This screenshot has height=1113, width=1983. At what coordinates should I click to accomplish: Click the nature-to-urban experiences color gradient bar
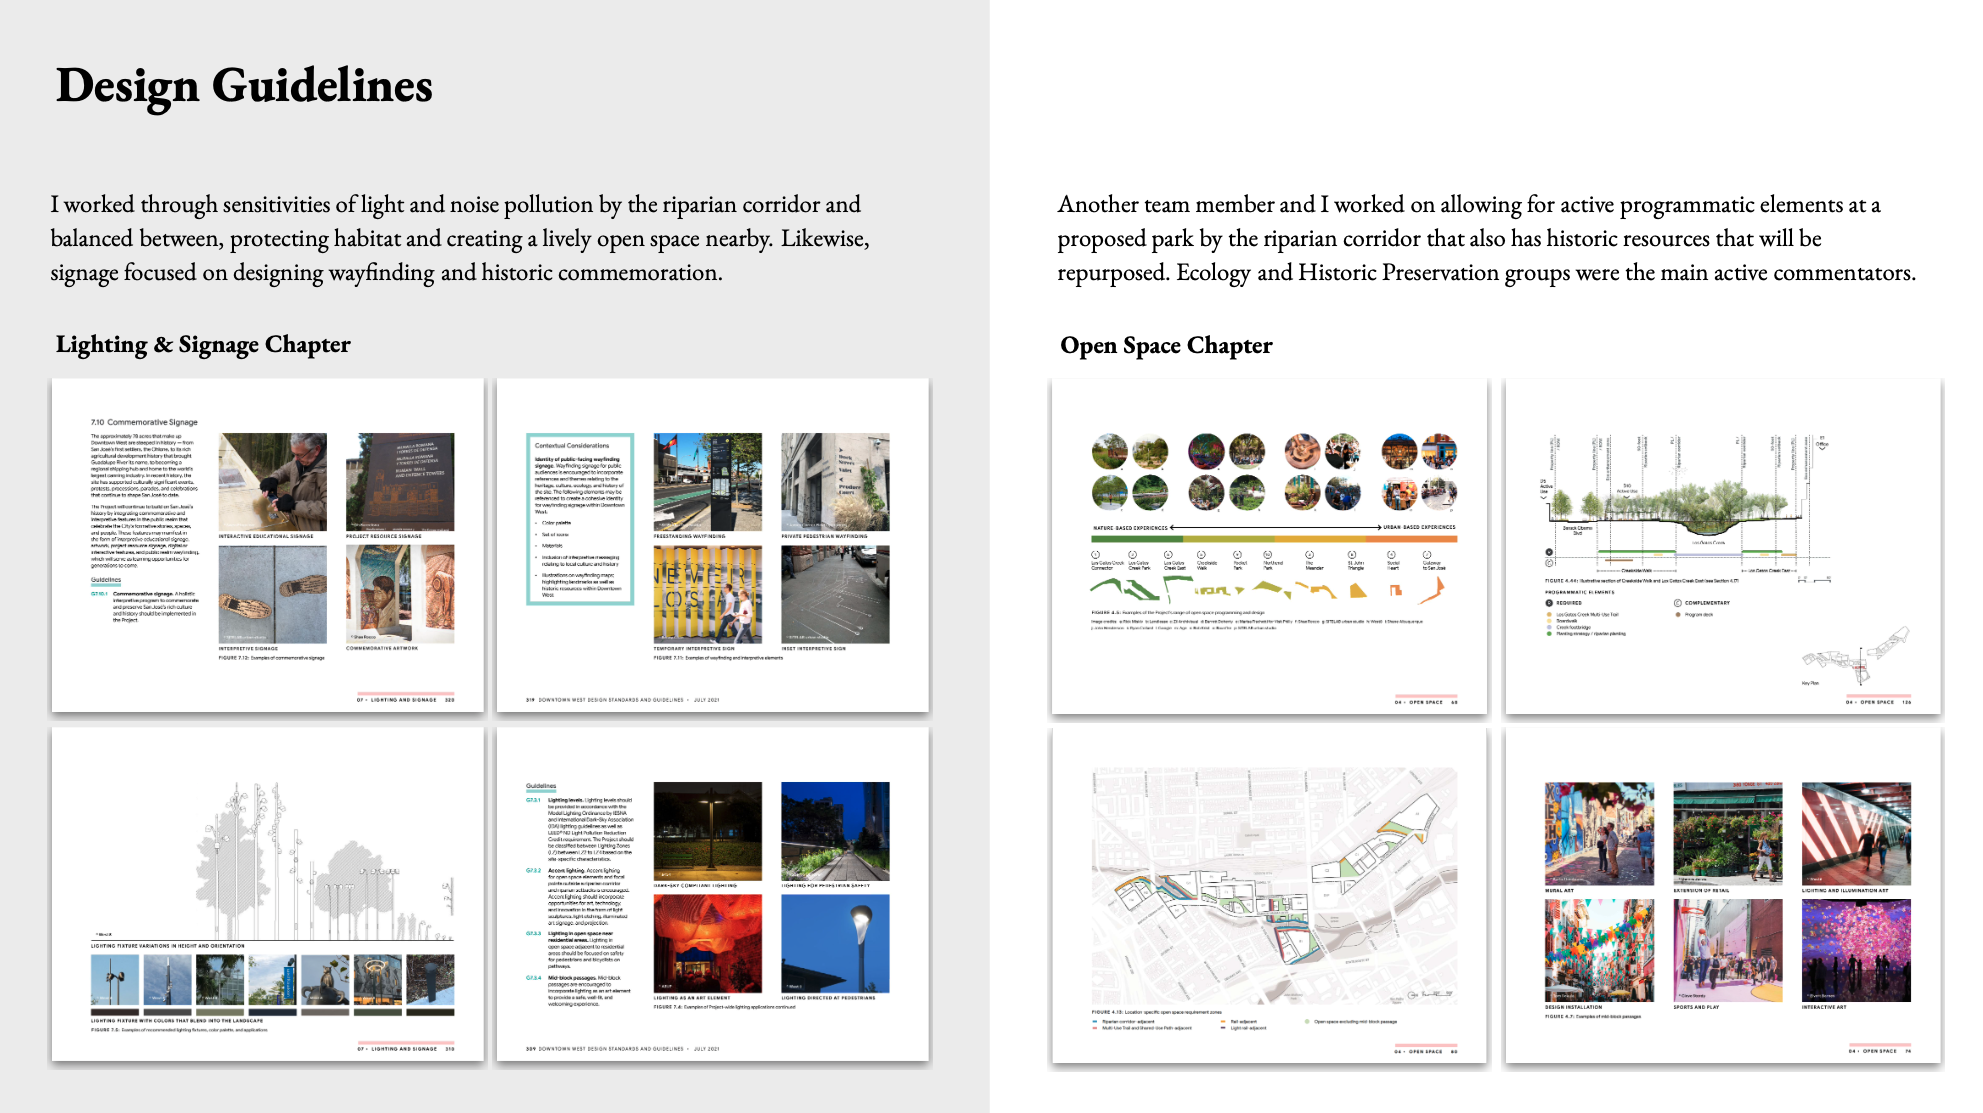pos(1273,539)
